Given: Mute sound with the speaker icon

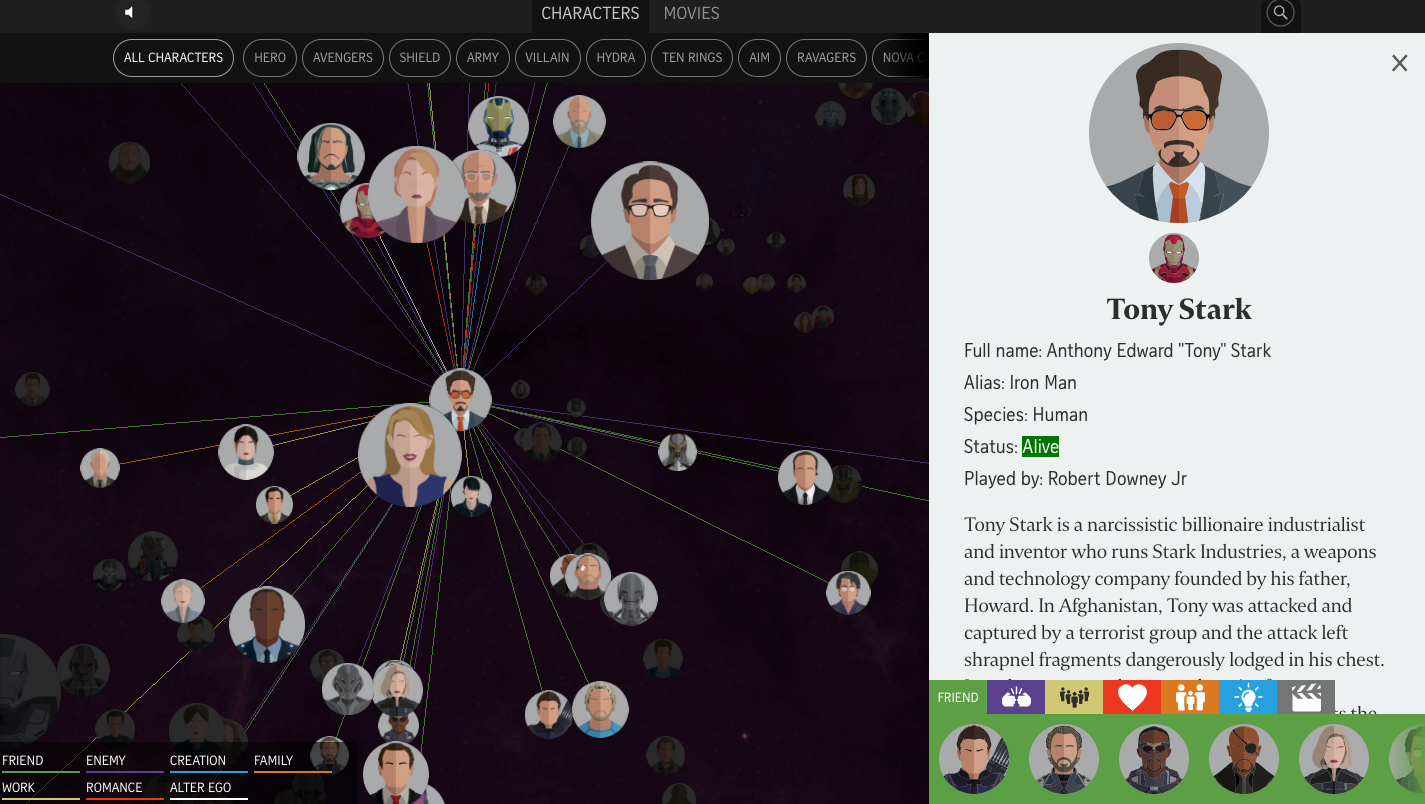Looking at the screenshot, I should tap(129, 13).
